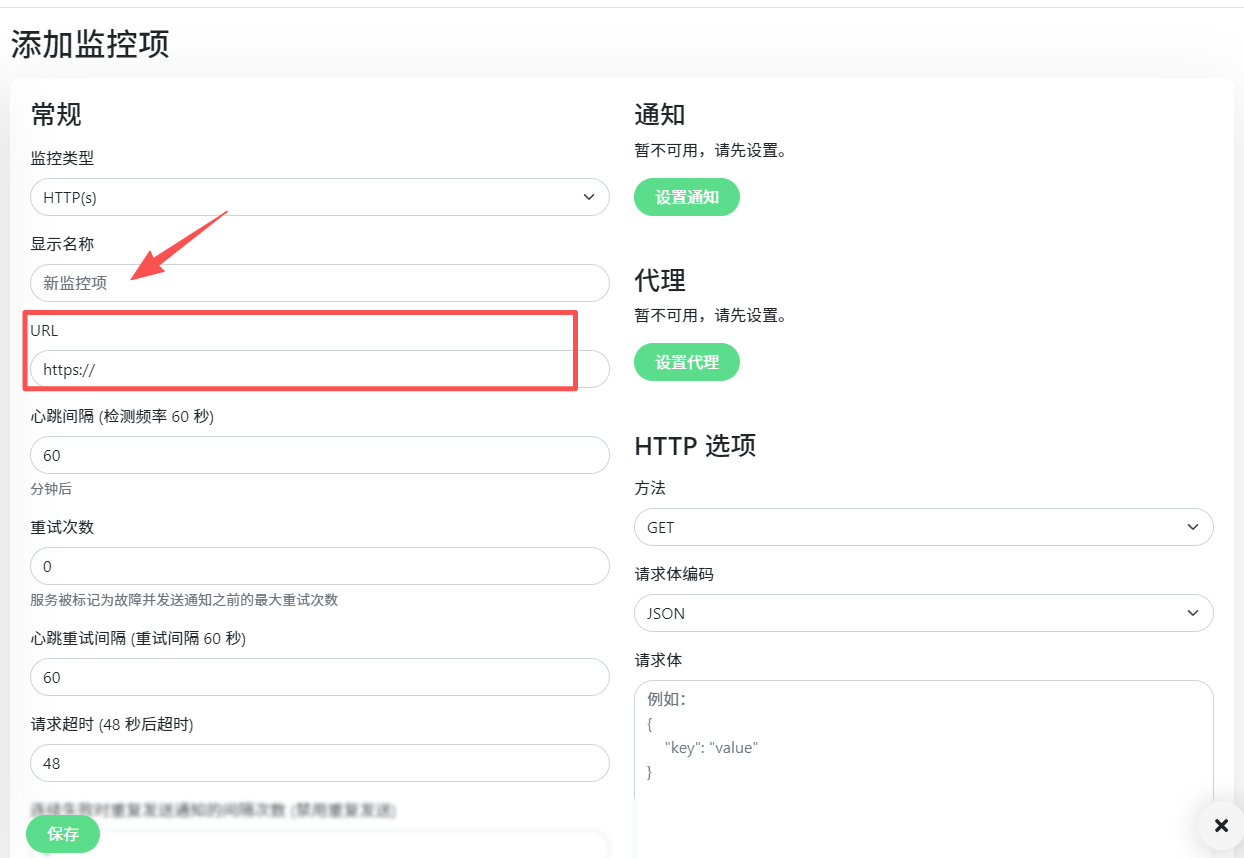Click the X close icon at bottom right
Viewport: 1244px width, 858px height.
1221,826
